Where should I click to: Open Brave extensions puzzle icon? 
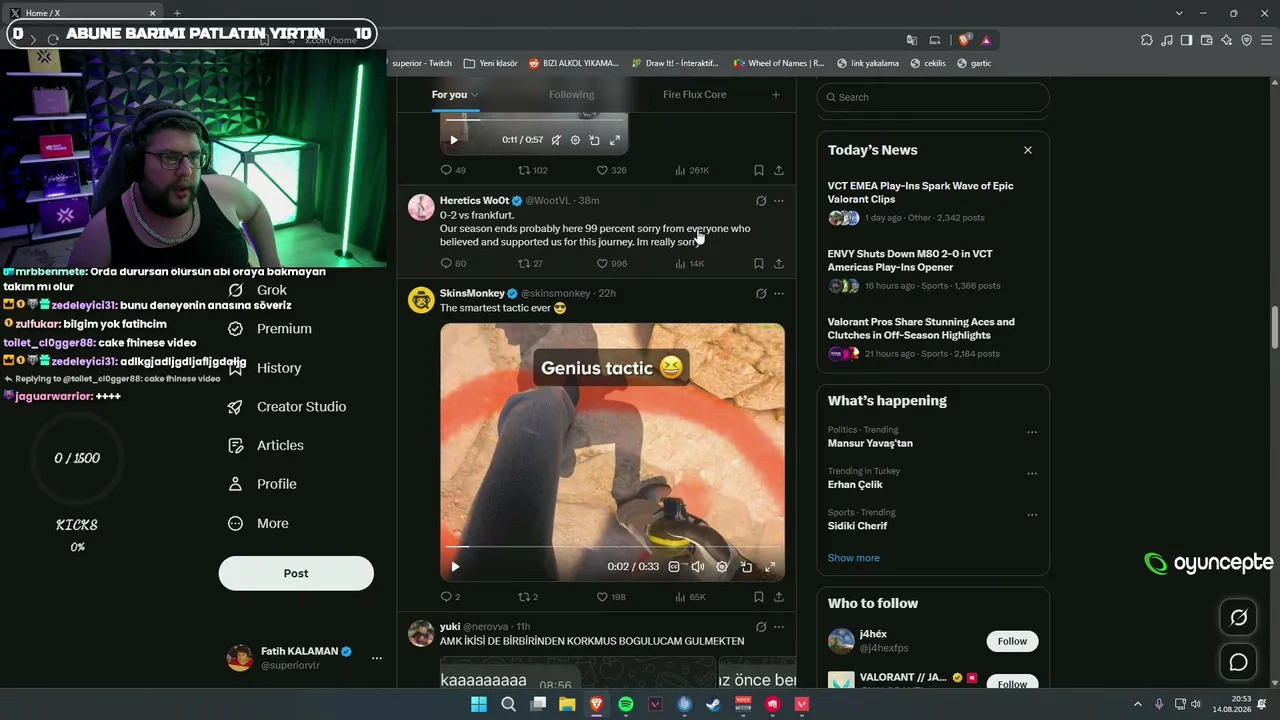(1146, 40)
